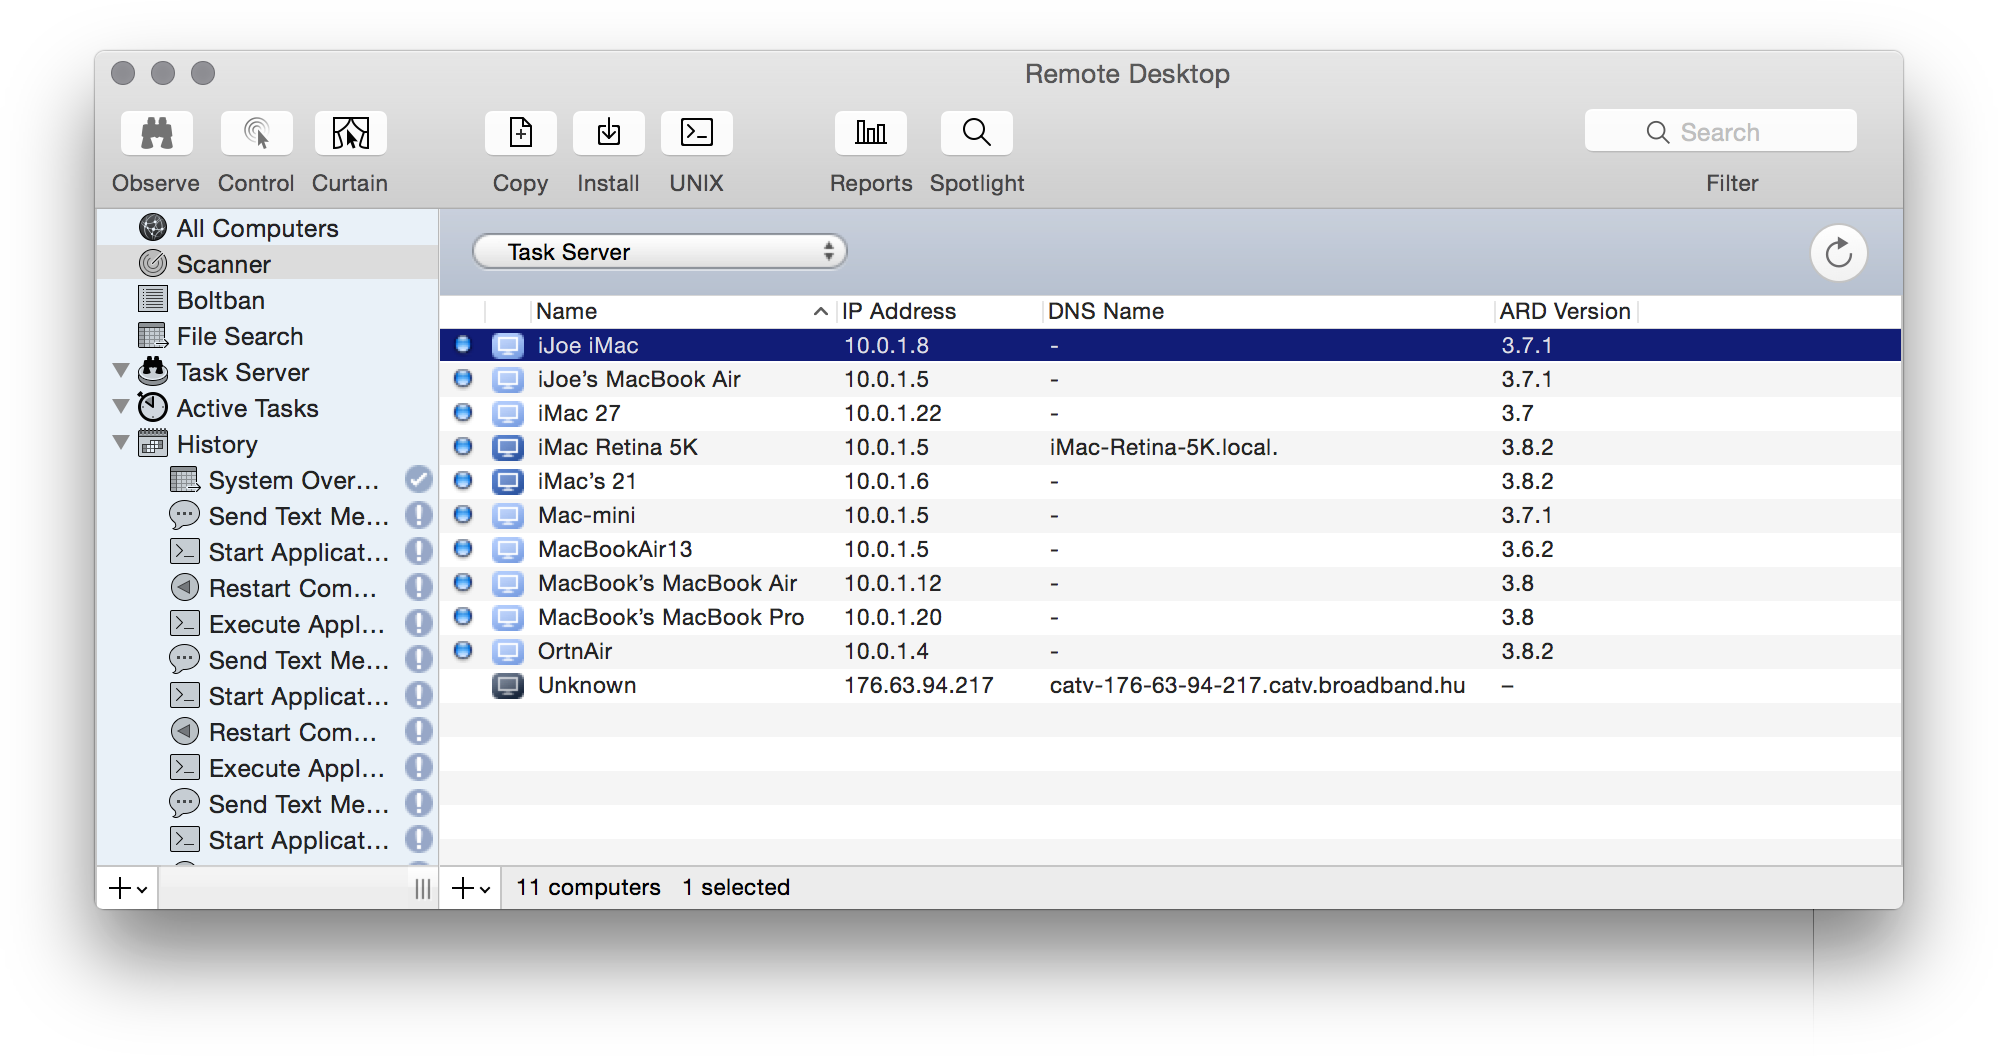Select MacBook's MacBook Air row

point(1170,583)
